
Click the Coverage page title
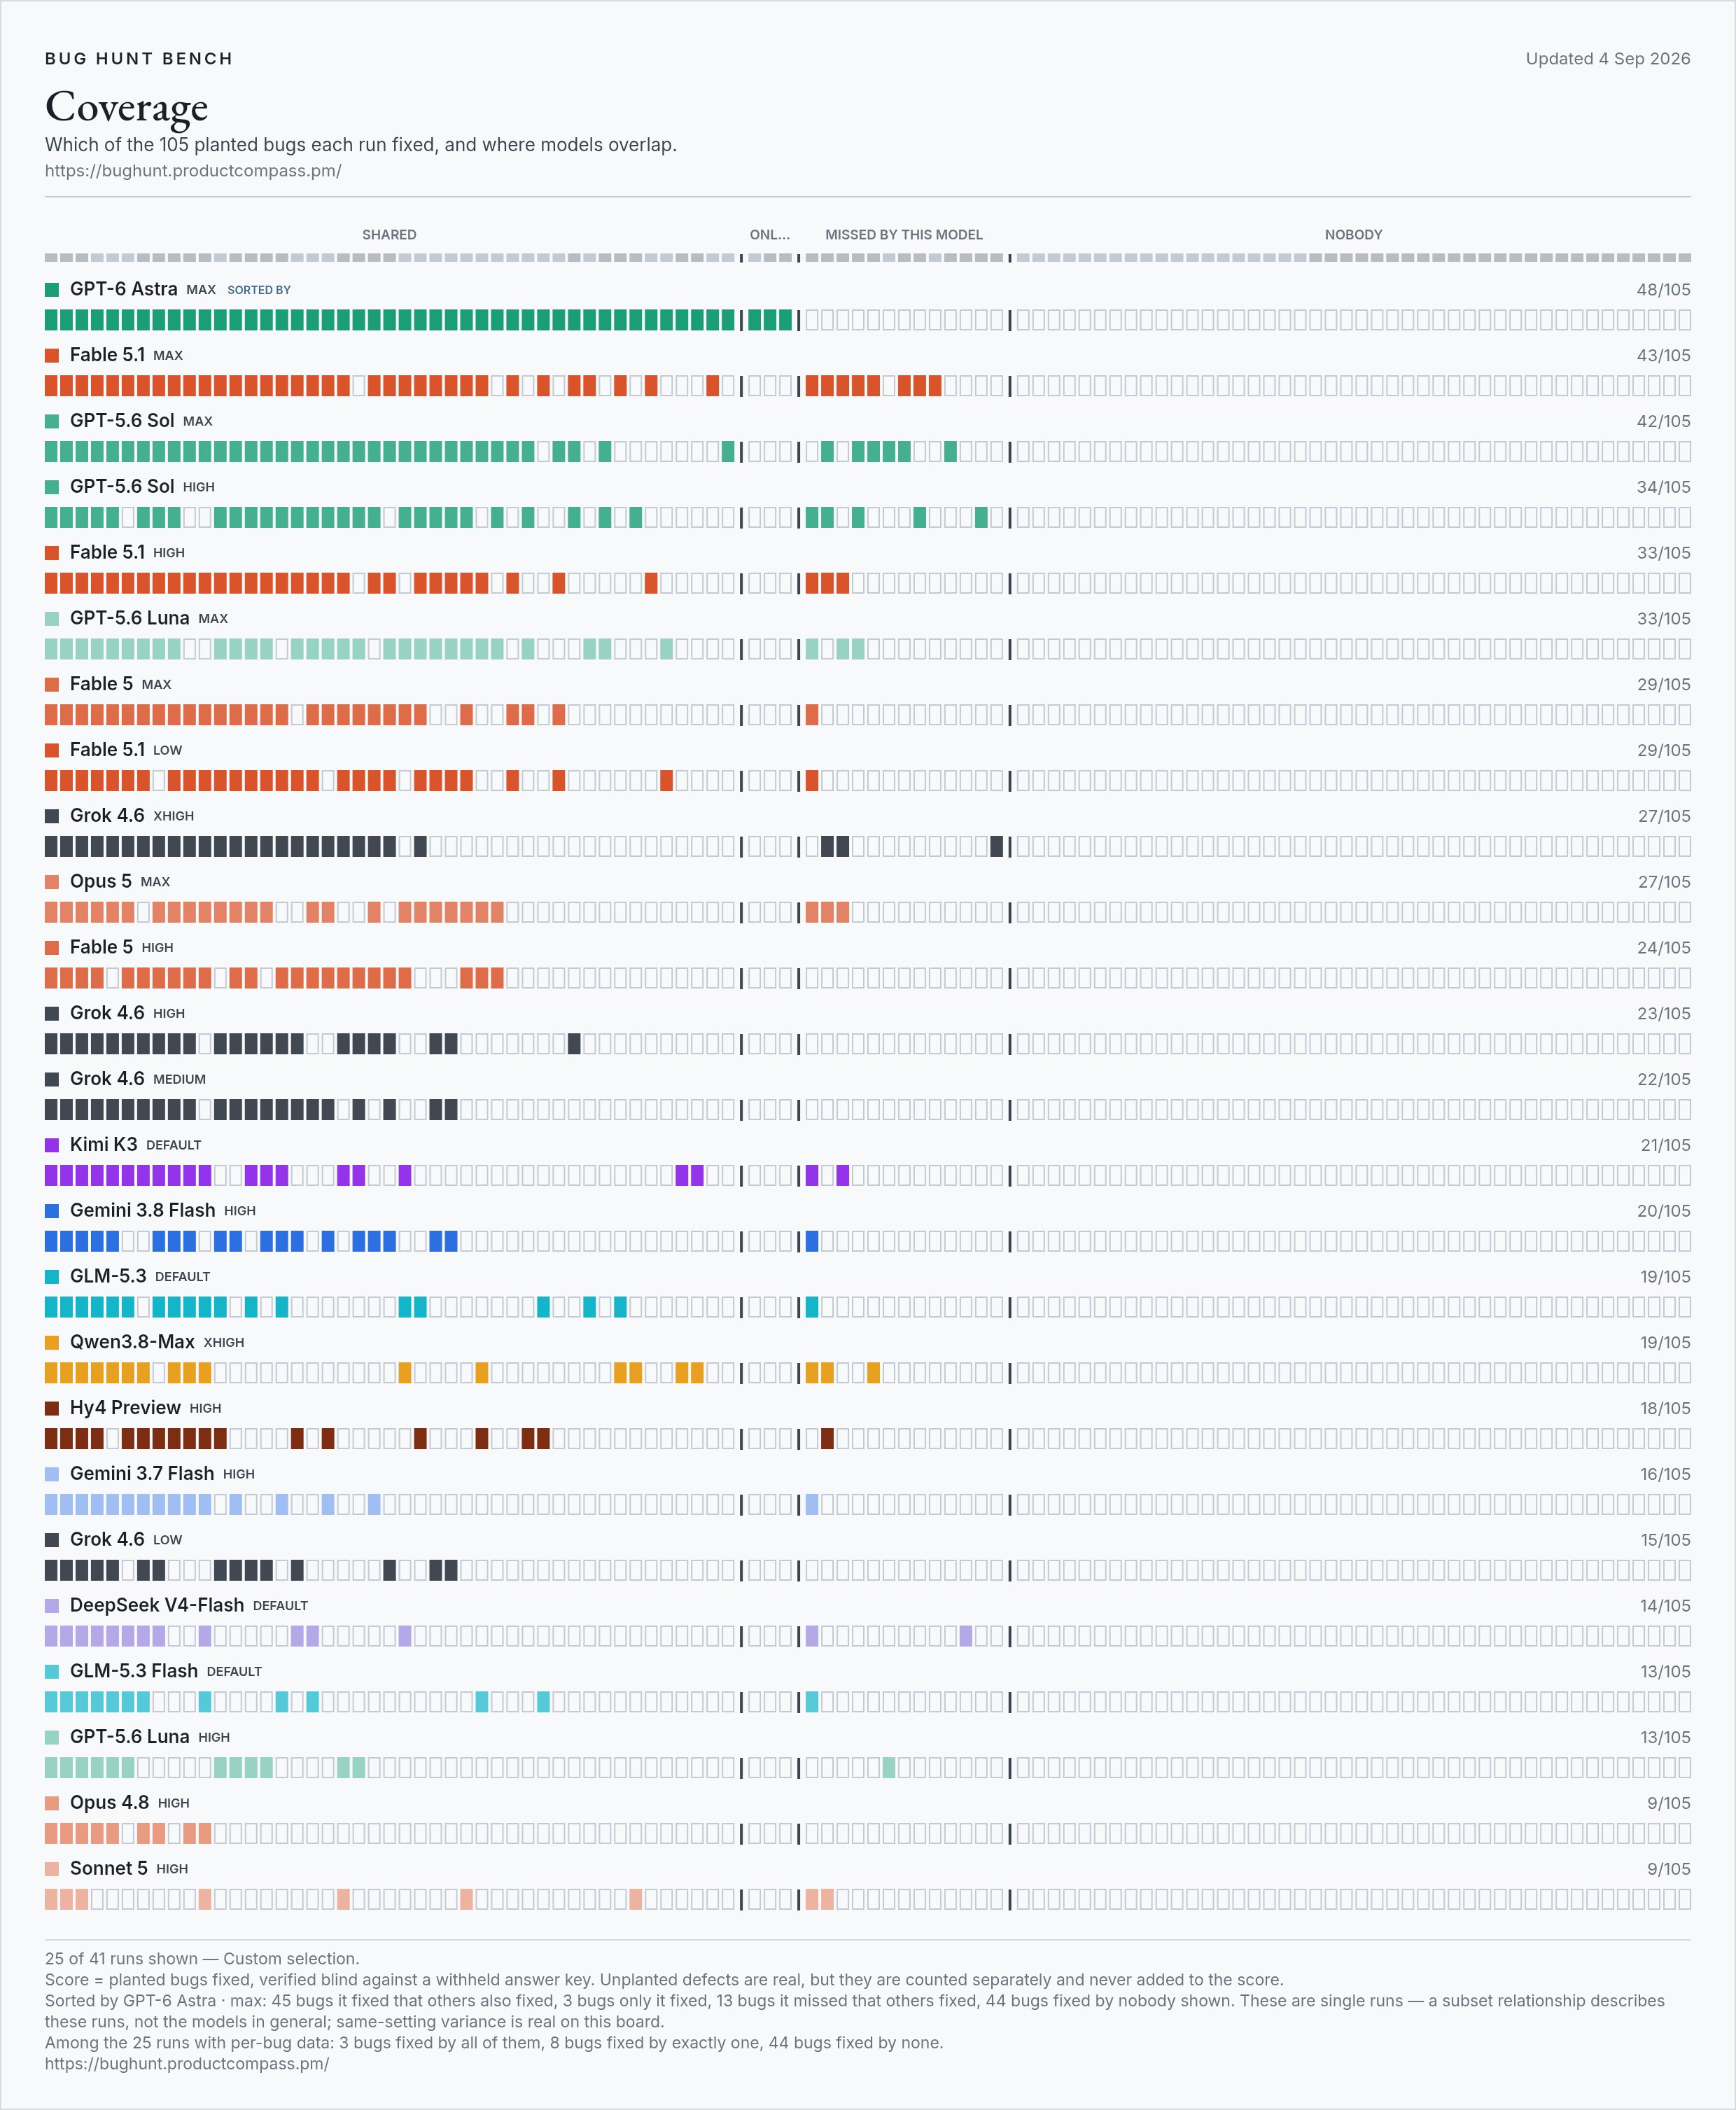(x=127, y=107)
